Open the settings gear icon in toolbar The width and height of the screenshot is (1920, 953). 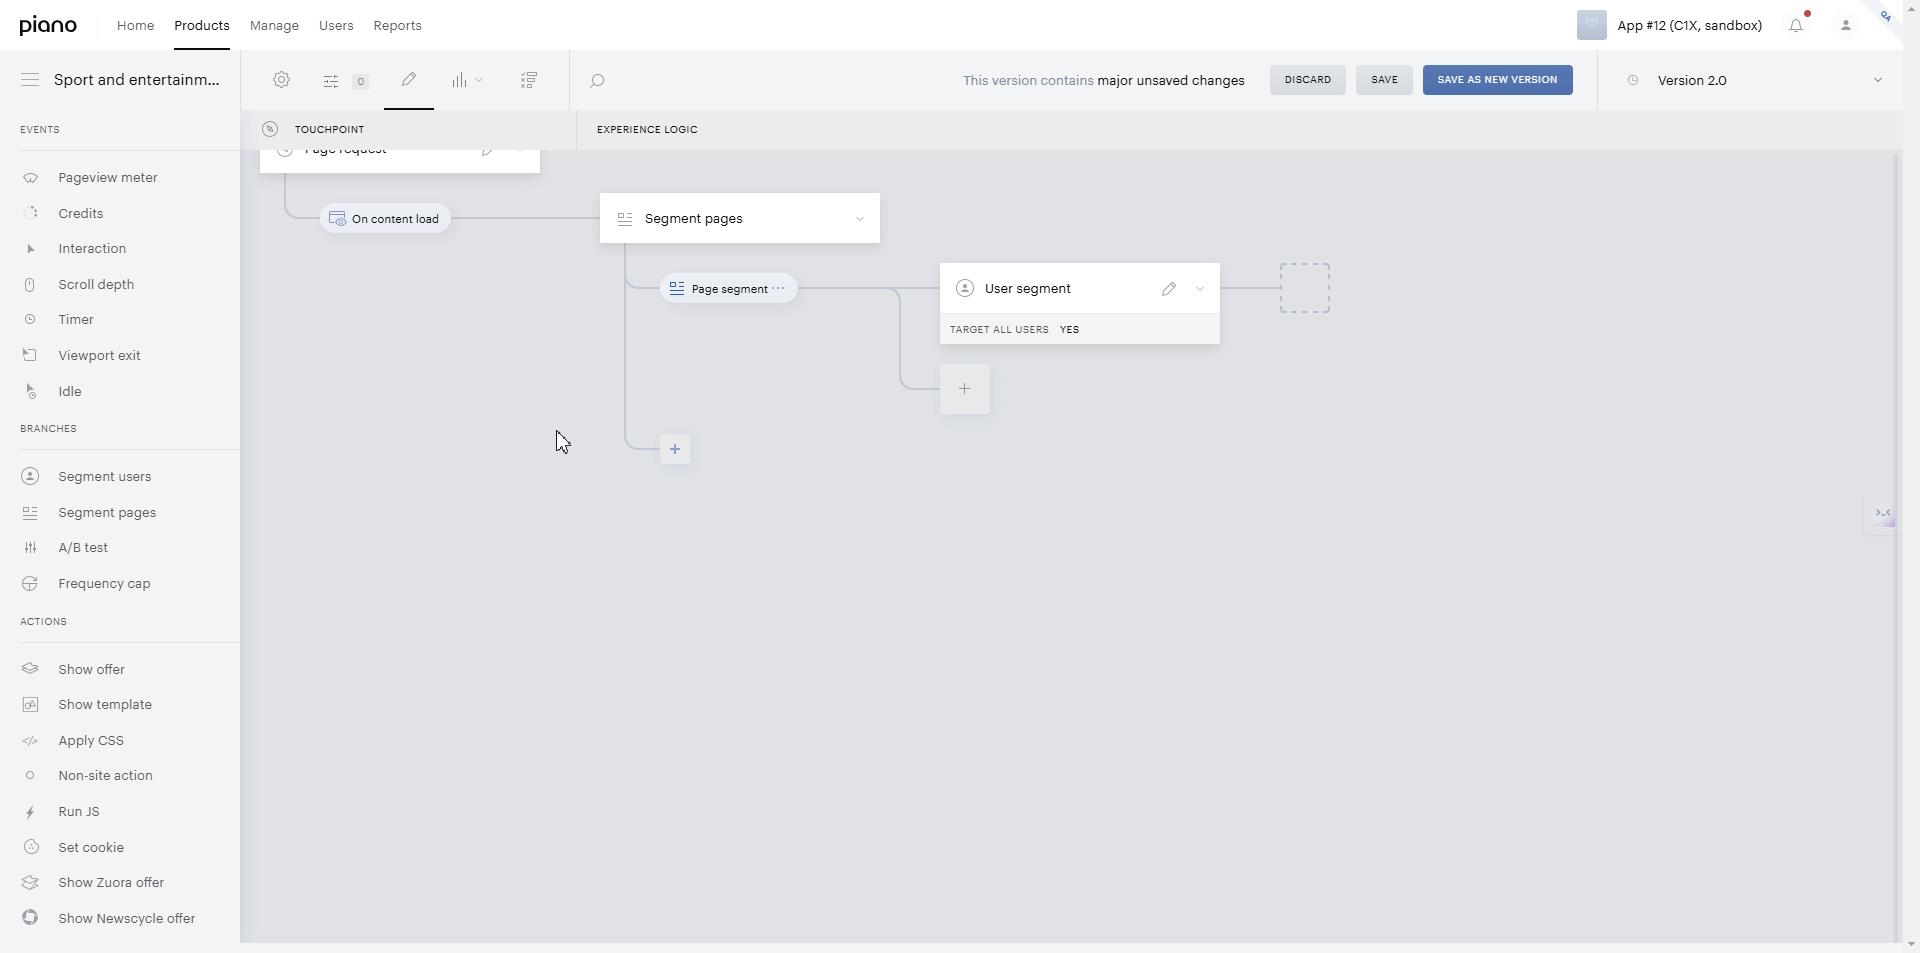tap(281, 80)
